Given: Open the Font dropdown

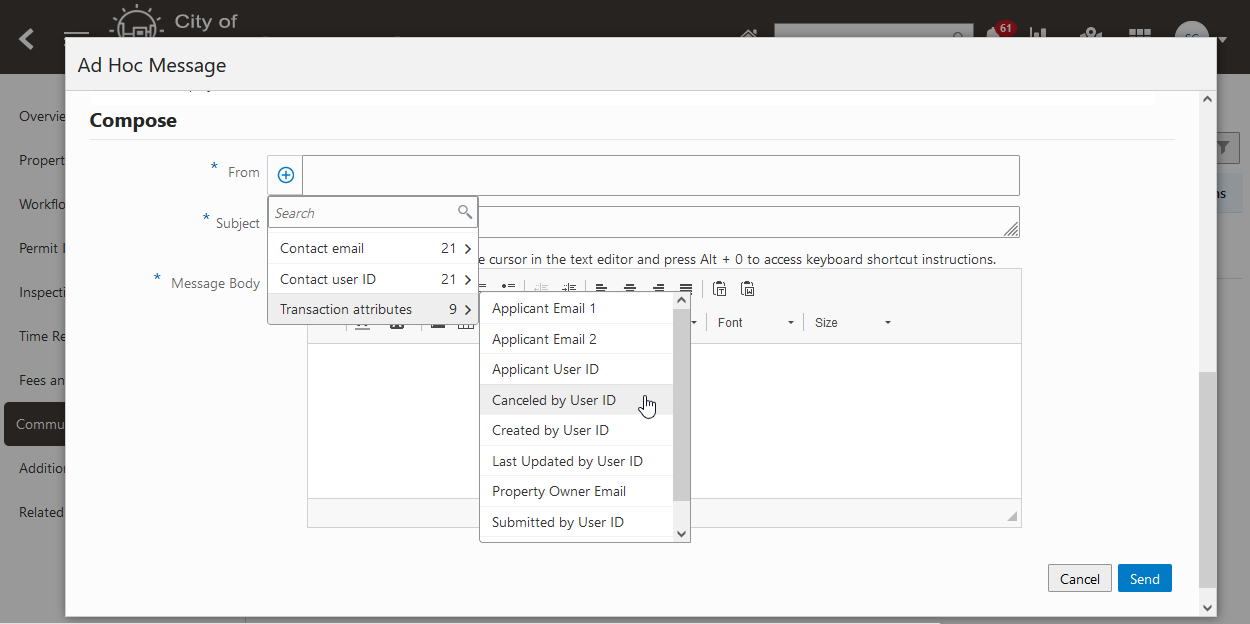Looking at the screenshot, I should (x=755, y=323).
